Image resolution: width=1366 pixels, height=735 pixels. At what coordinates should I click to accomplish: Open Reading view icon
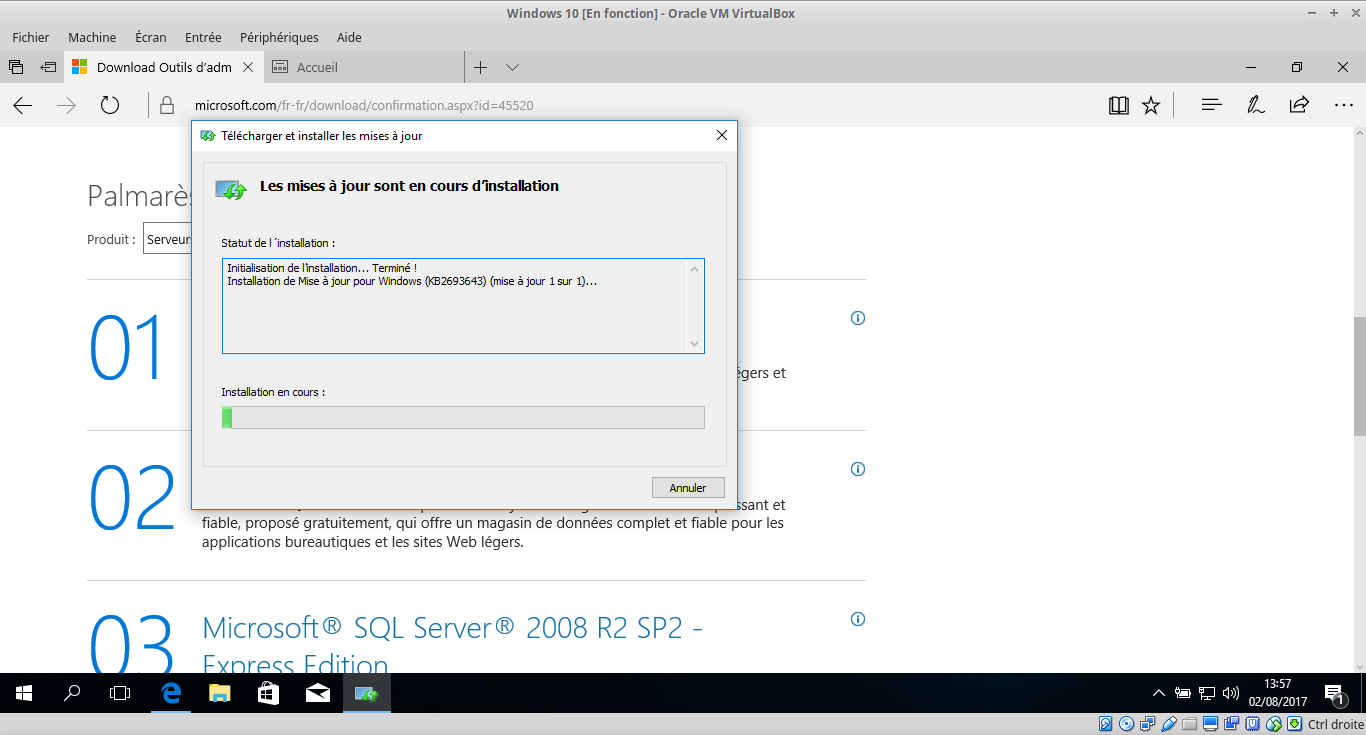coord(1119,105)
